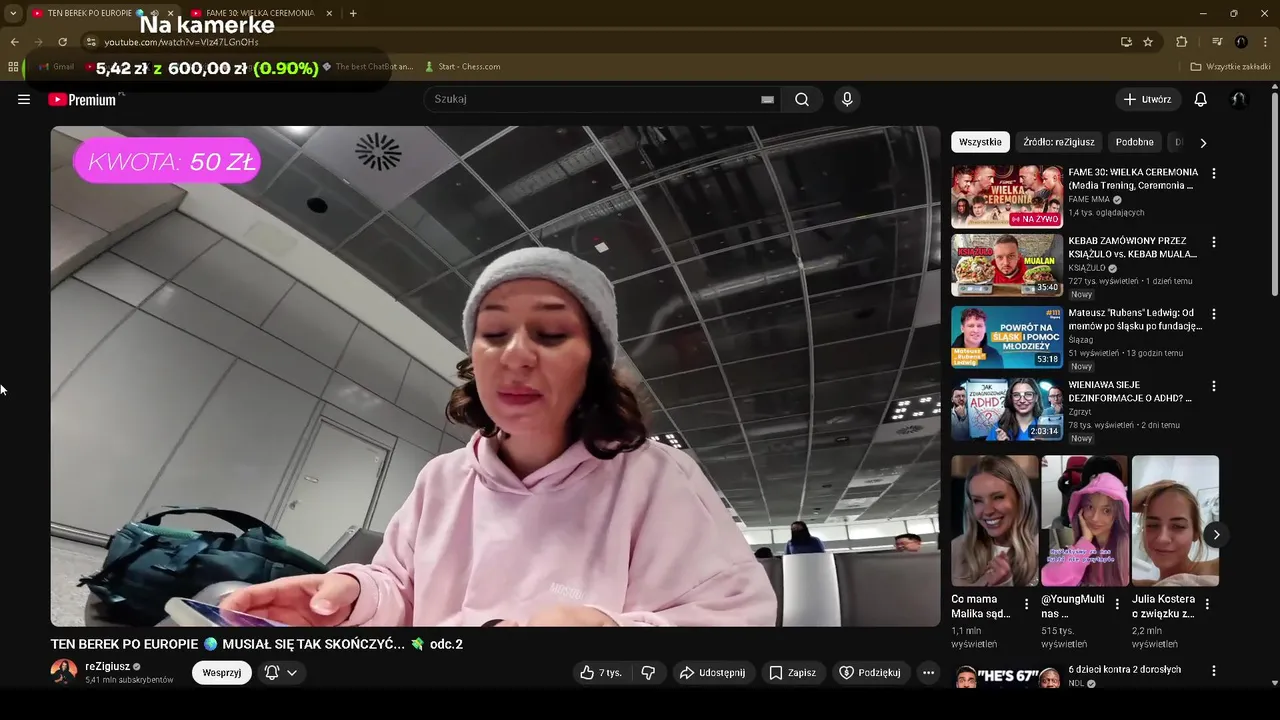Open YouTube account avatar menu
1280x720 pixels.
1239,99
